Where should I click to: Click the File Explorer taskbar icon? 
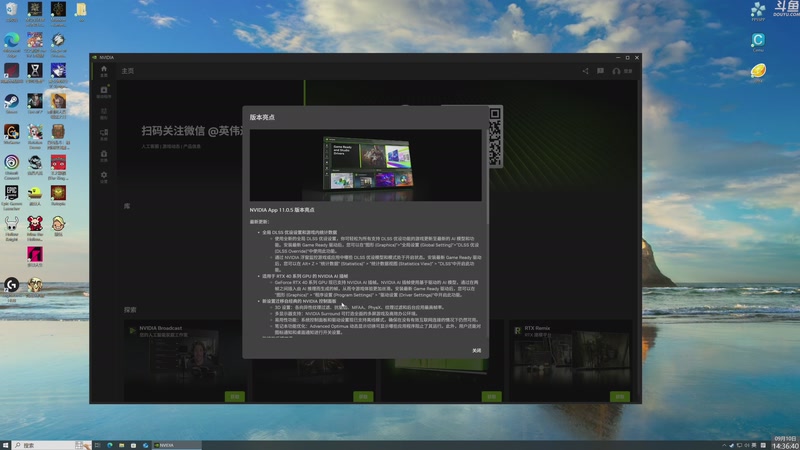click(121, 445)
